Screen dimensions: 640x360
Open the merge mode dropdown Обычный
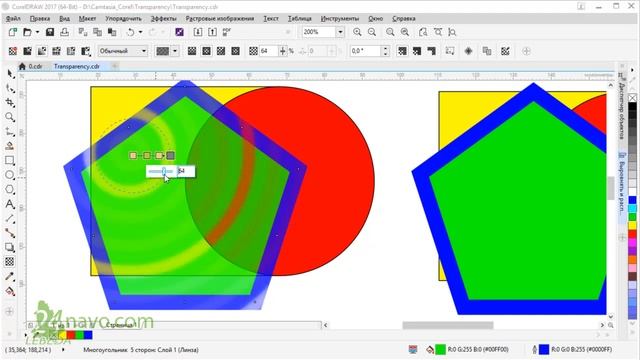pyautogui.click(x=123, y=51)
